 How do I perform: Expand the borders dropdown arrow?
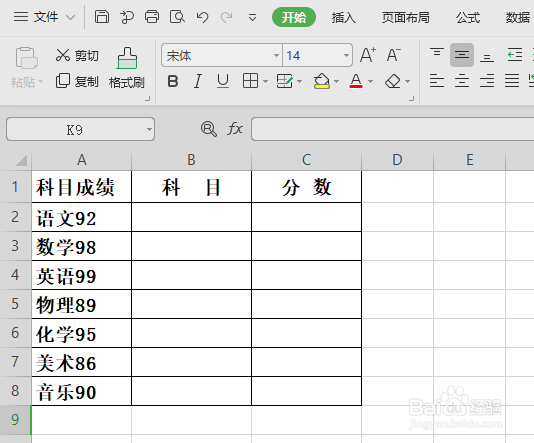266,81
